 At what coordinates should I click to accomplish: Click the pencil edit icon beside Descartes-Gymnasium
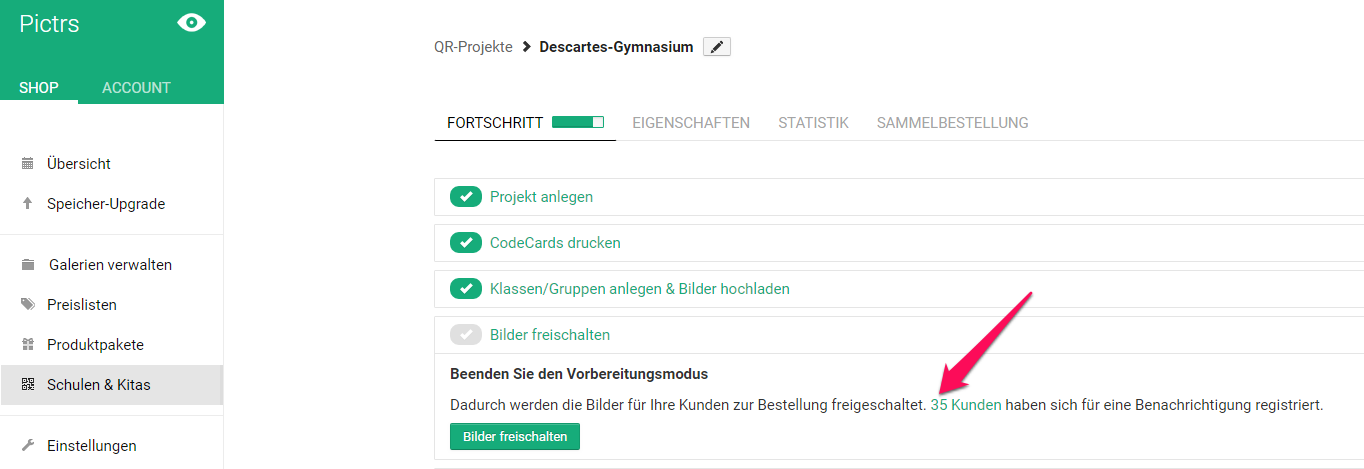coord(717,47)
